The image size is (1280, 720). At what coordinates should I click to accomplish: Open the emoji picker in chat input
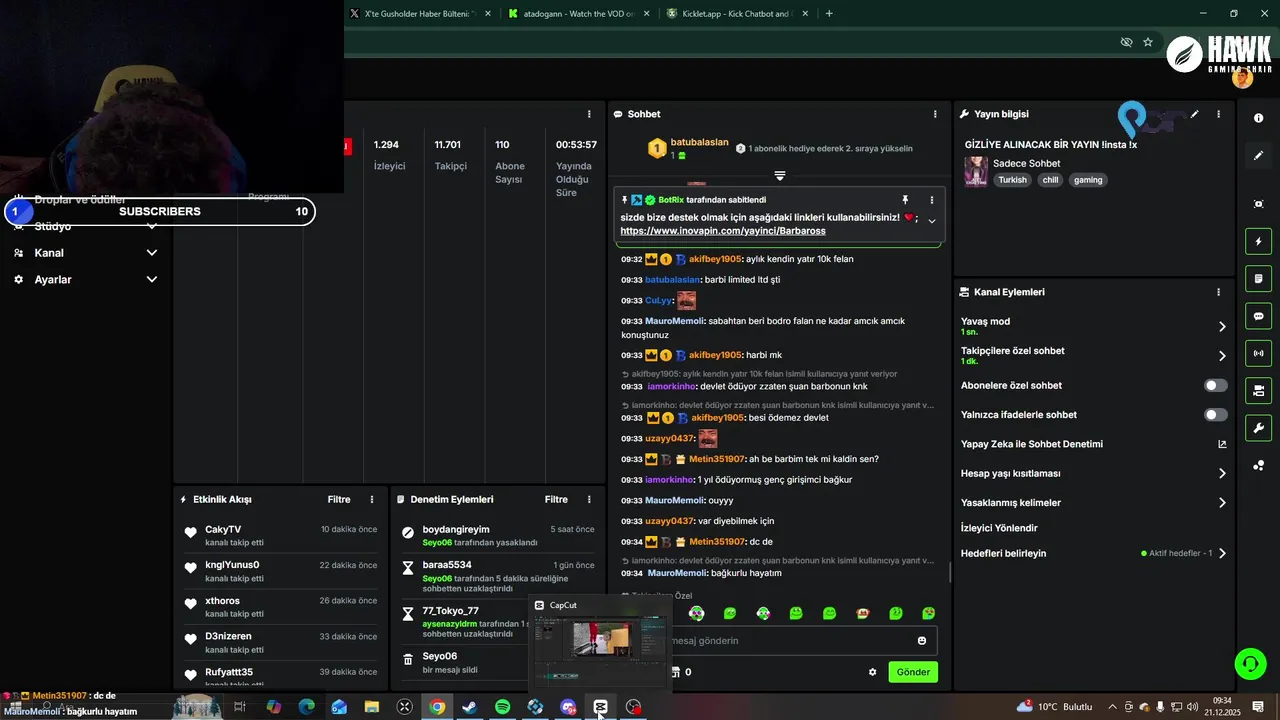(x=922, y=641)
